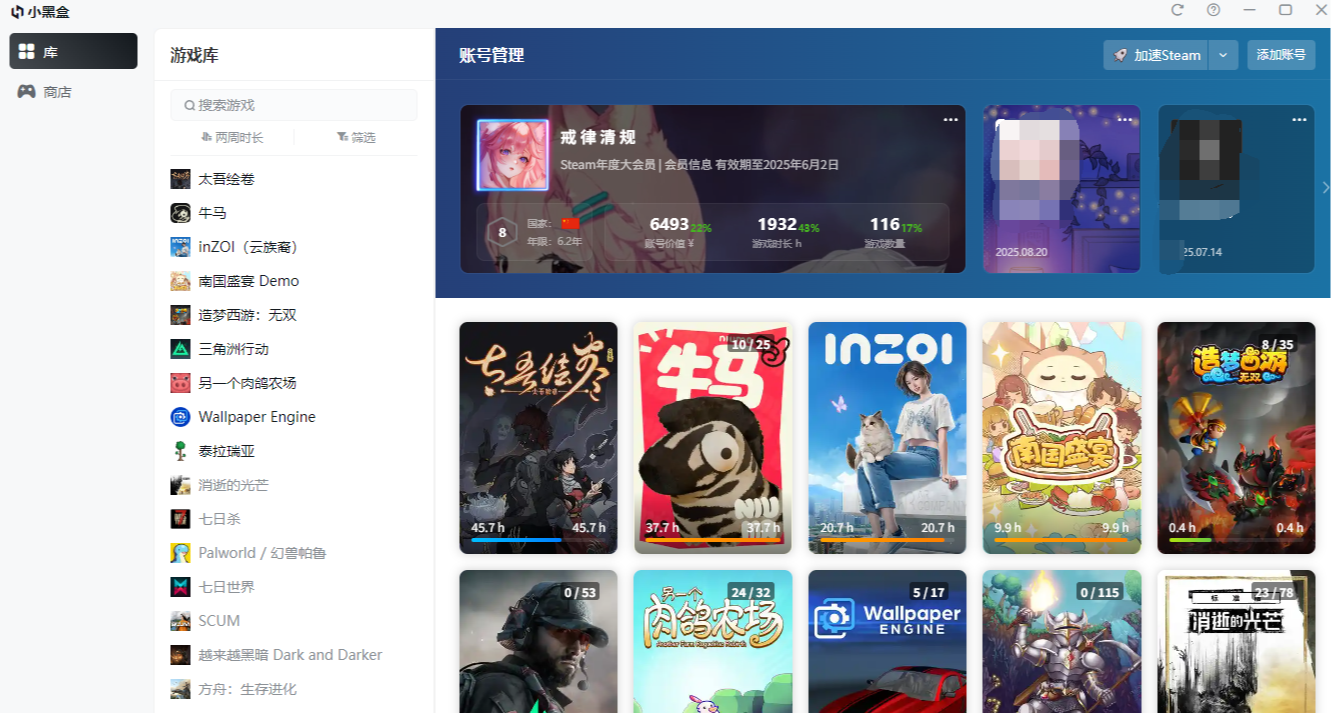The image size is (1331, 713).
Task: Click 23 / 78 badge on 消逝的光芒
Action: (x=1274, y=592)
